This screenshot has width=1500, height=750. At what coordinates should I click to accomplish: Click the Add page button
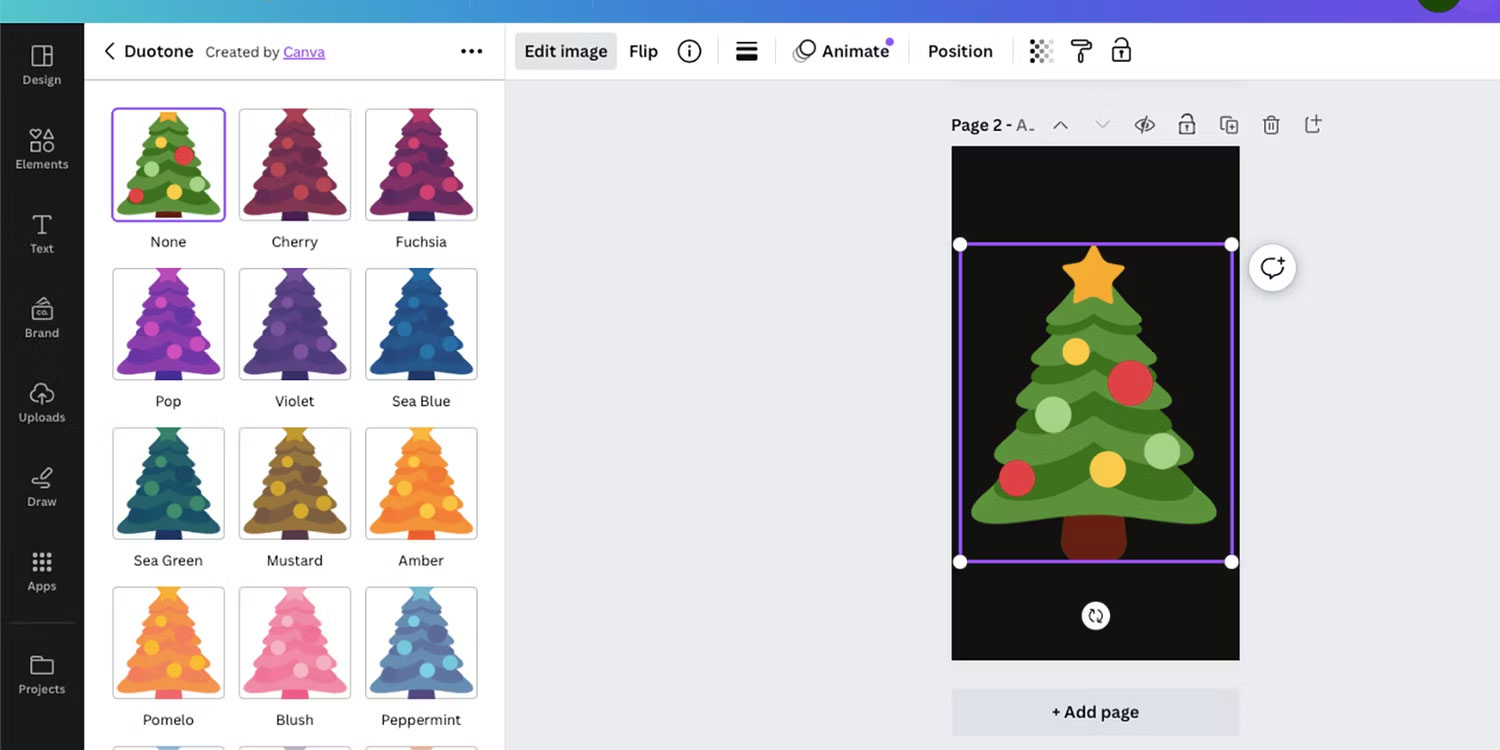(1095, 711)
